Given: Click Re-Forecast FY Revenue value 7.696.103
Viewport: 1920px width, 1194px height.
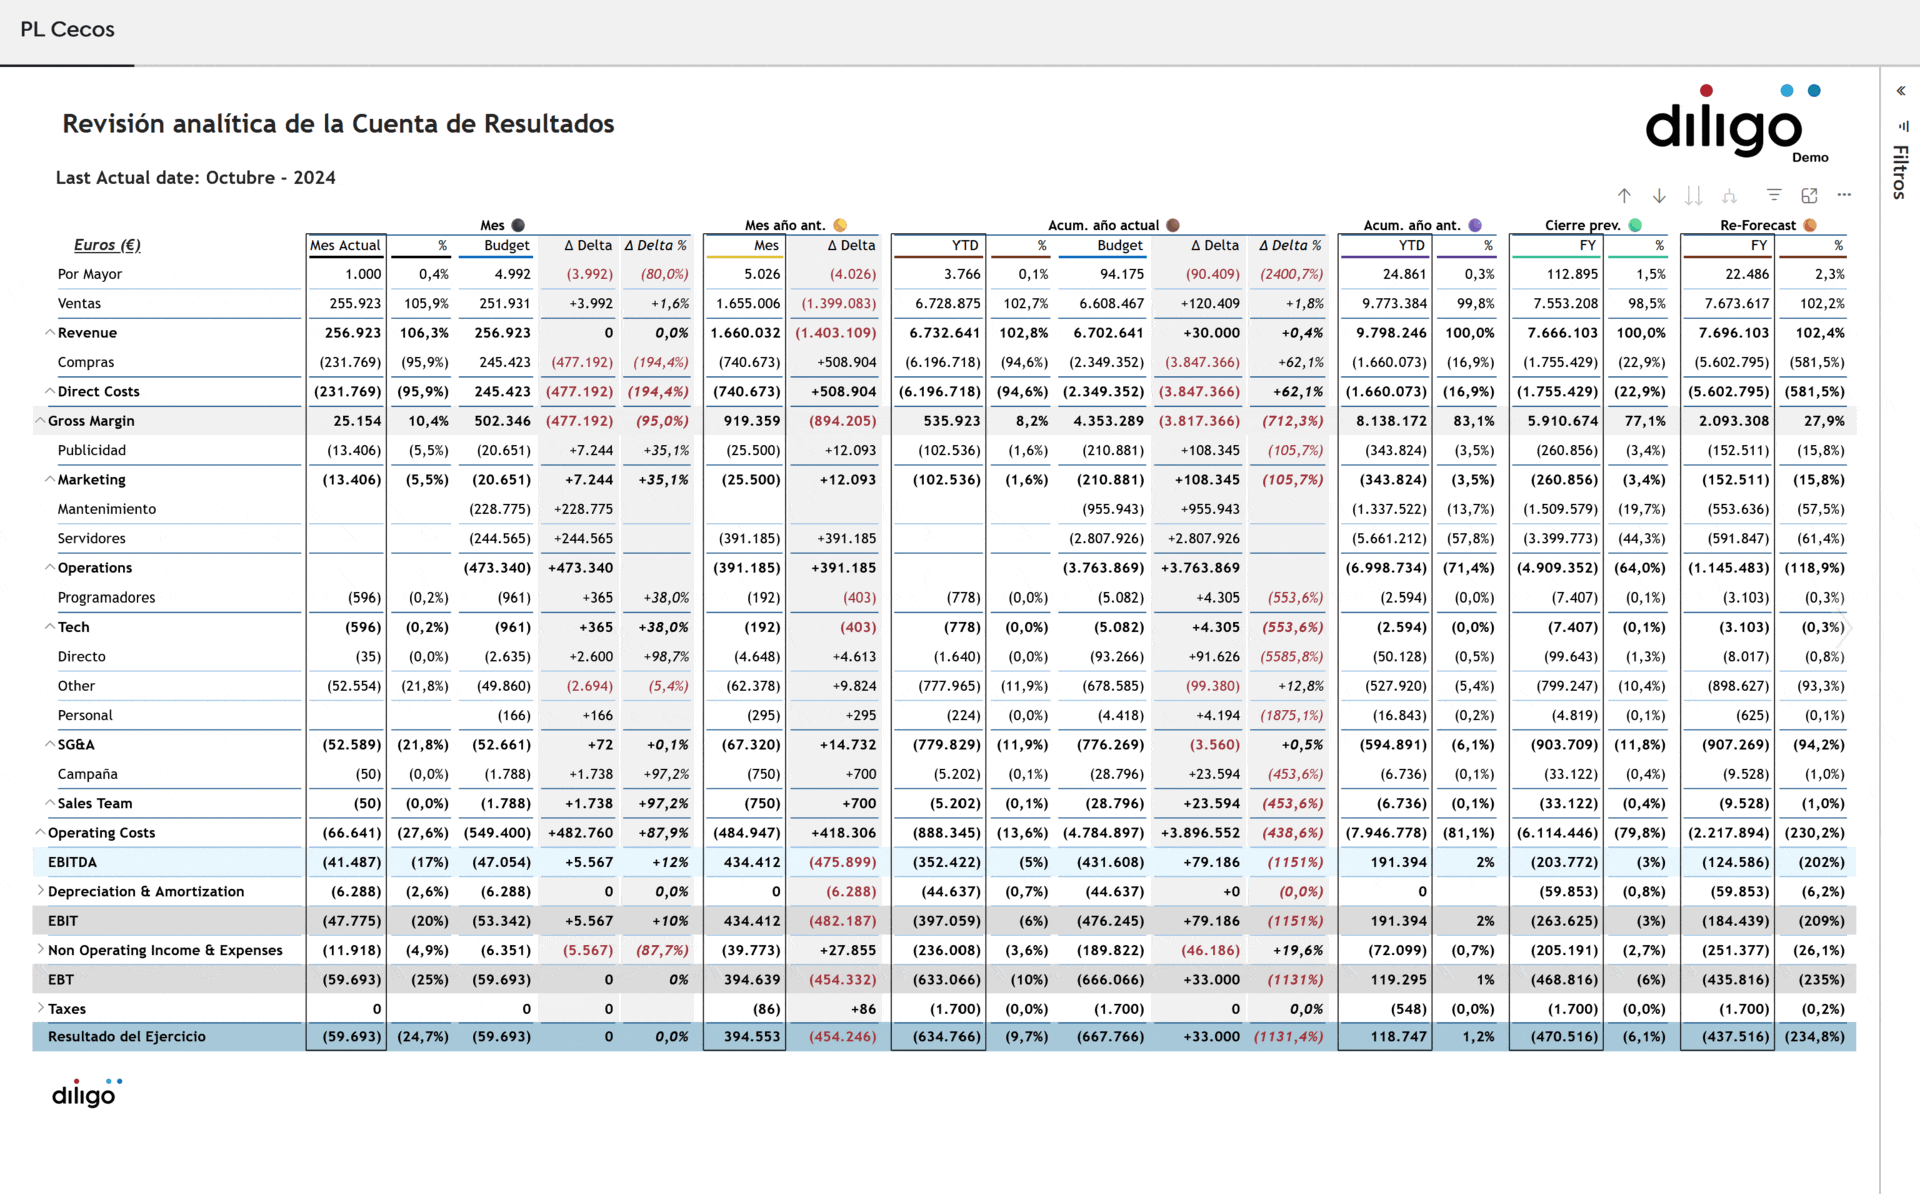Looking at the screenshot, I should [x=1734, y=332].
